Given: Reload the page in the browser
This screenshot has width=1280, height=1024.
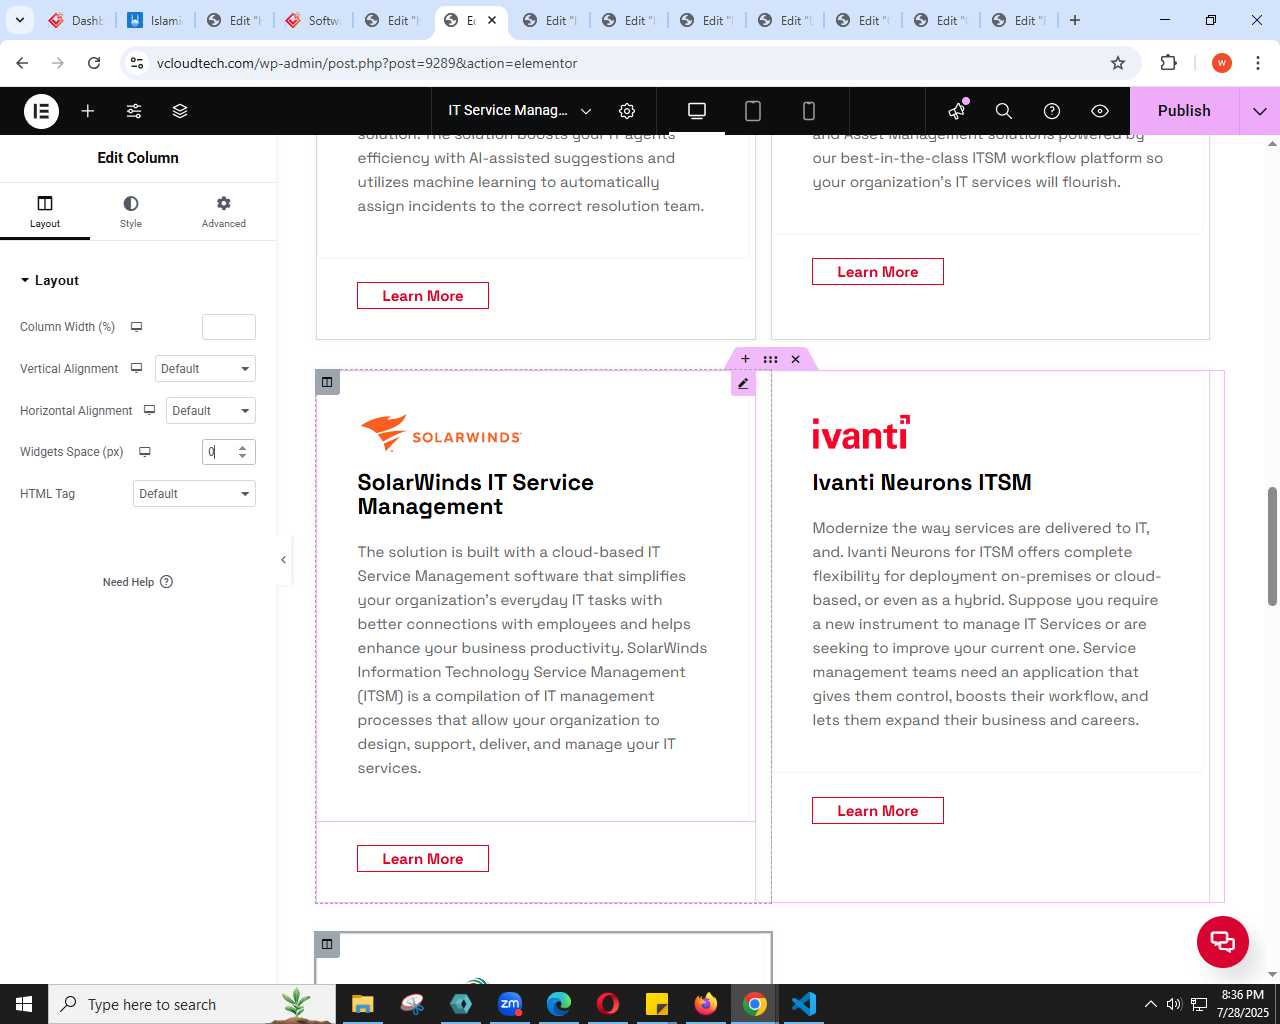Looking at the screenshot, I should [x=94, y=63].
